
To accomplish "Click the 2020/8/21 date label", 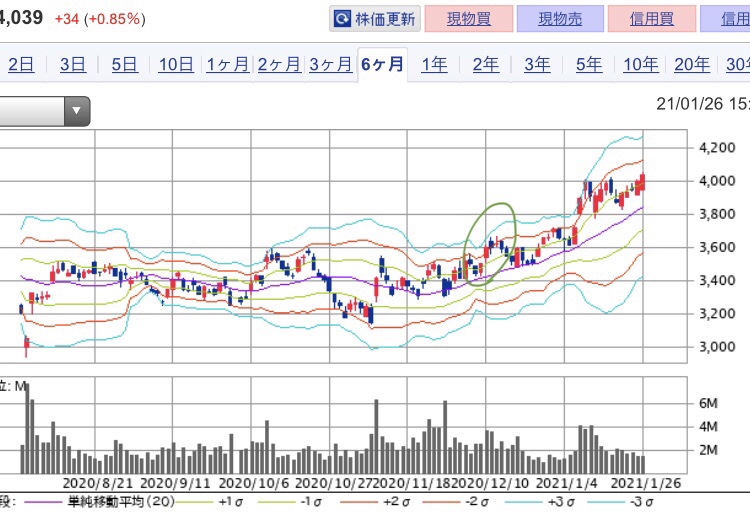I will tap(98, 483).
